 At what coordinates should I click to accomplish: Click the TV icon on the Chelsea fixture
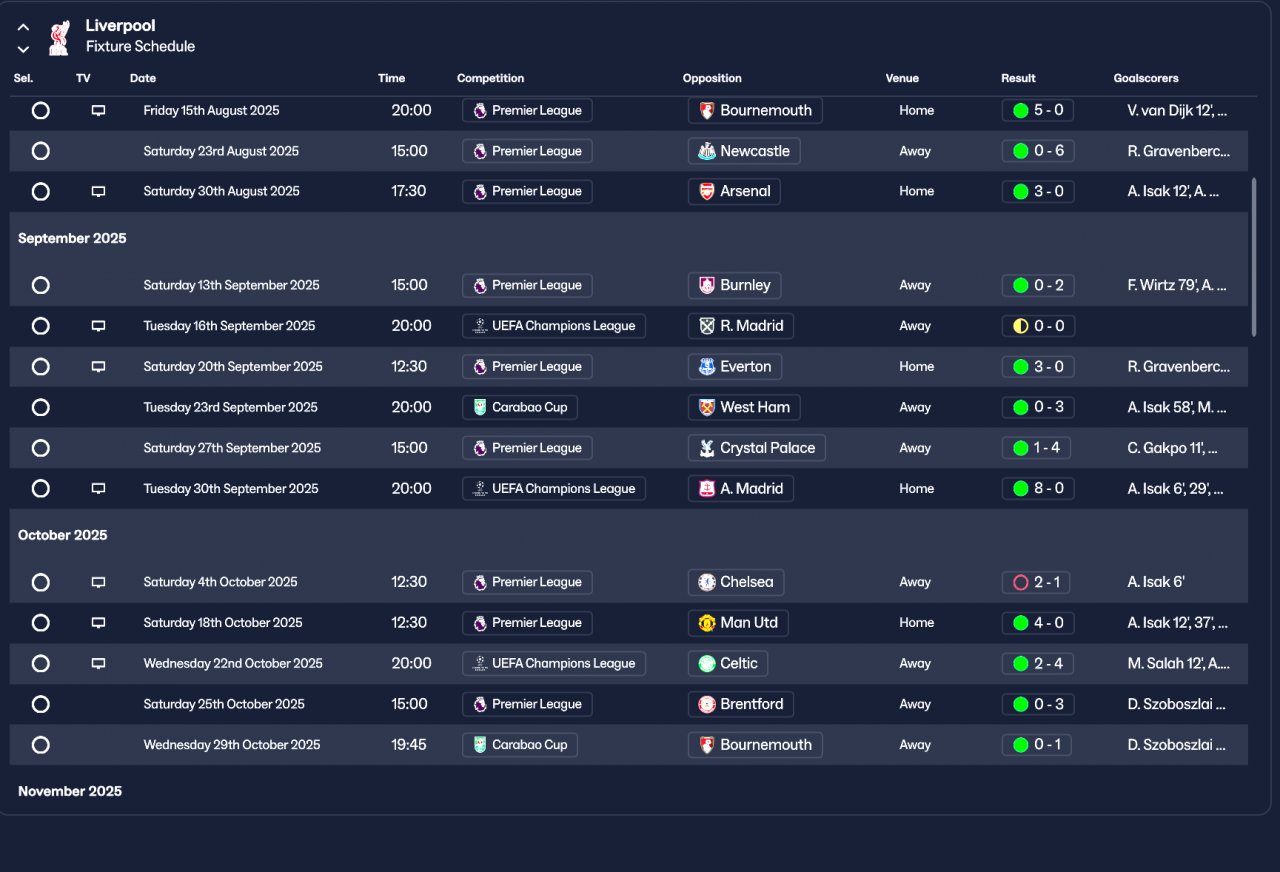(x=98, y=582)
